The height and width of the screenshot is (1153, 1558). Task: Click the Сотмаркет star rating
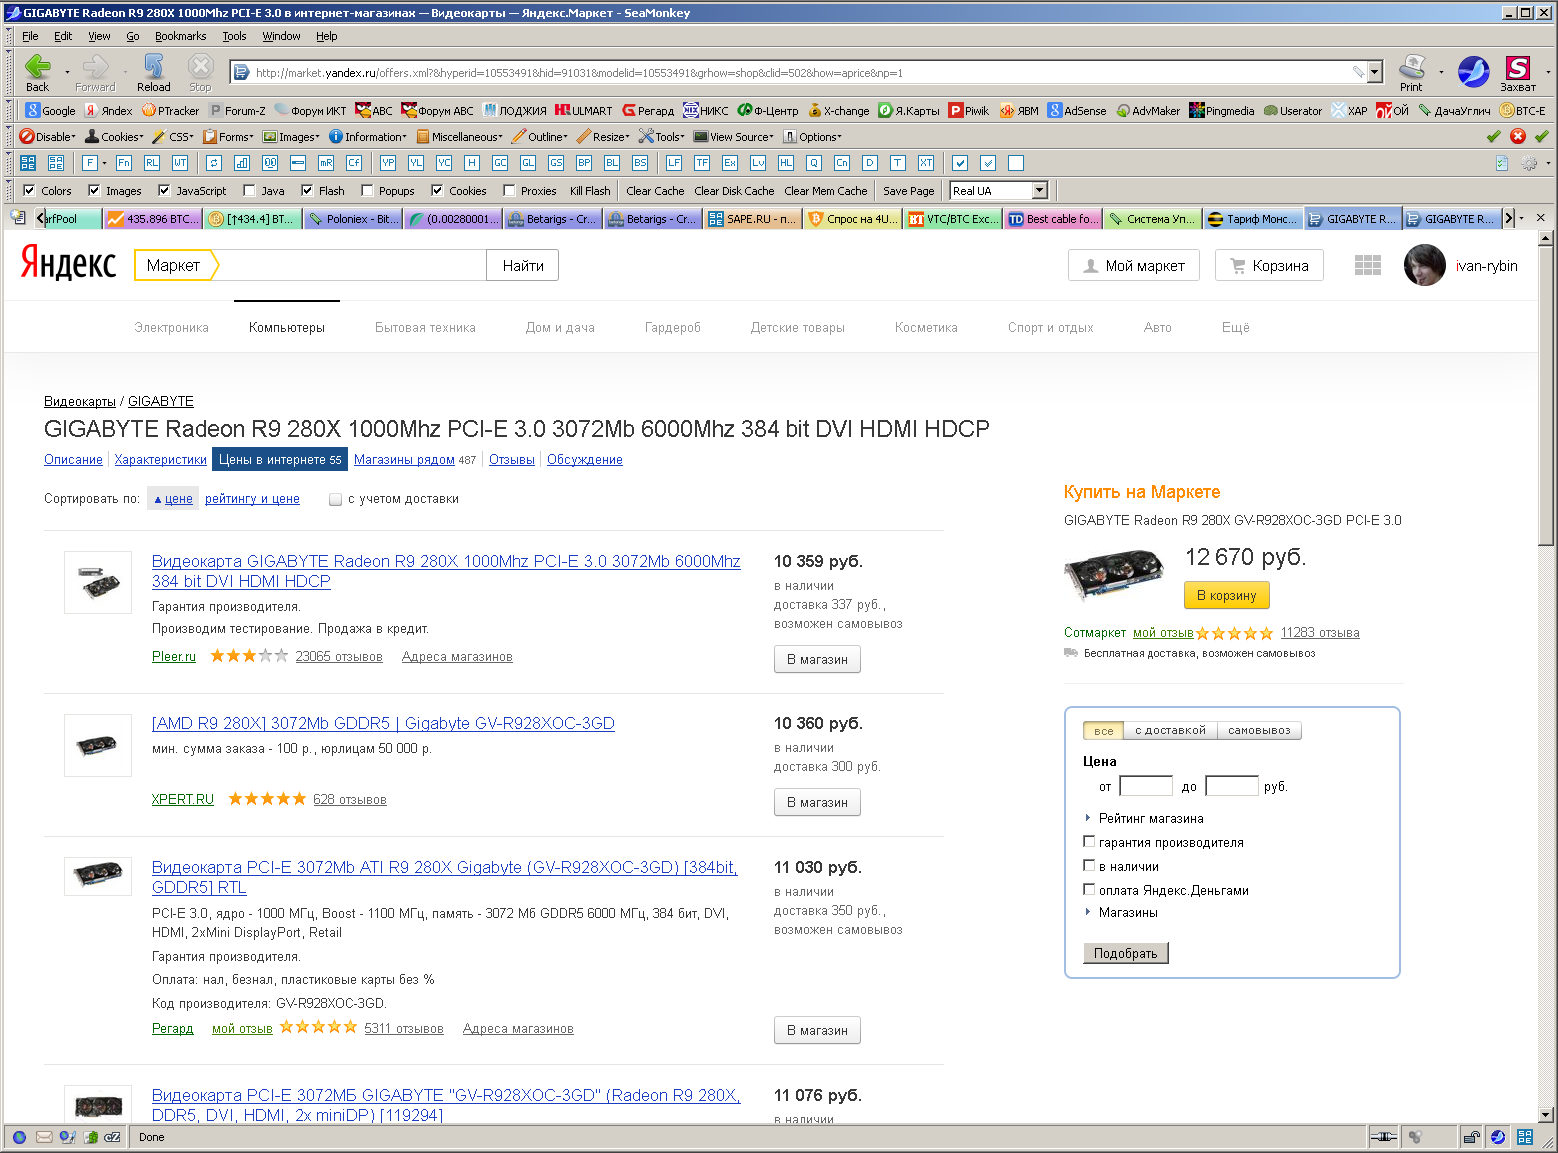tap(1235, 633)
